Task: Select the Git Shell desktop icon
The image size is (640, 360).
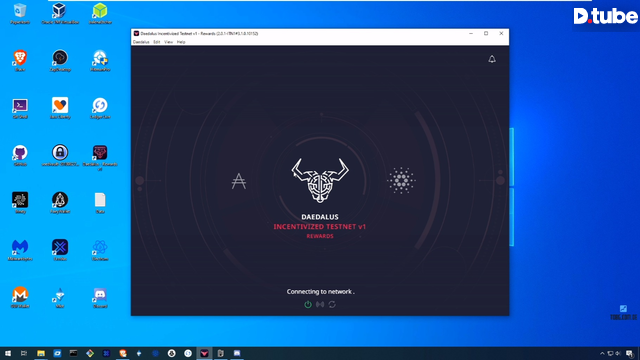Action: (x=20, y=108)
